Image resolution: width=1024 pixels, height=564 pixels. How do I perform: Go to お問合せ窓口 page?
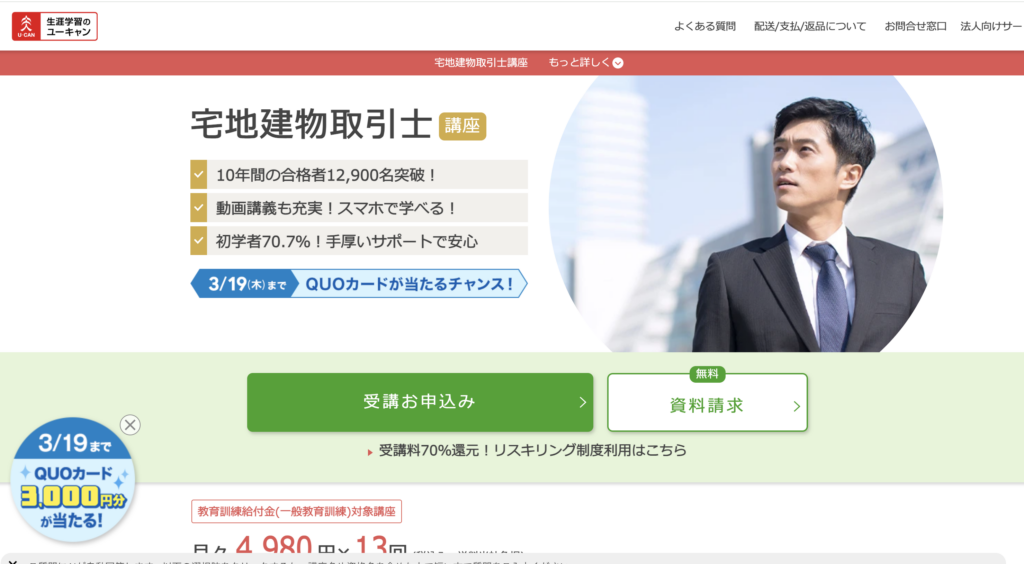point(915,26)
